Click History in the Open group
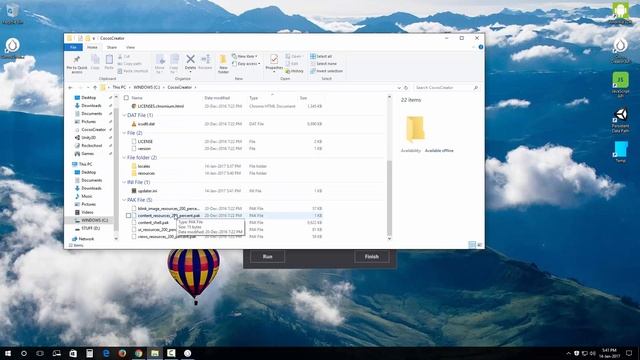This screenshot has width=640, height=360. pos(294,71)
